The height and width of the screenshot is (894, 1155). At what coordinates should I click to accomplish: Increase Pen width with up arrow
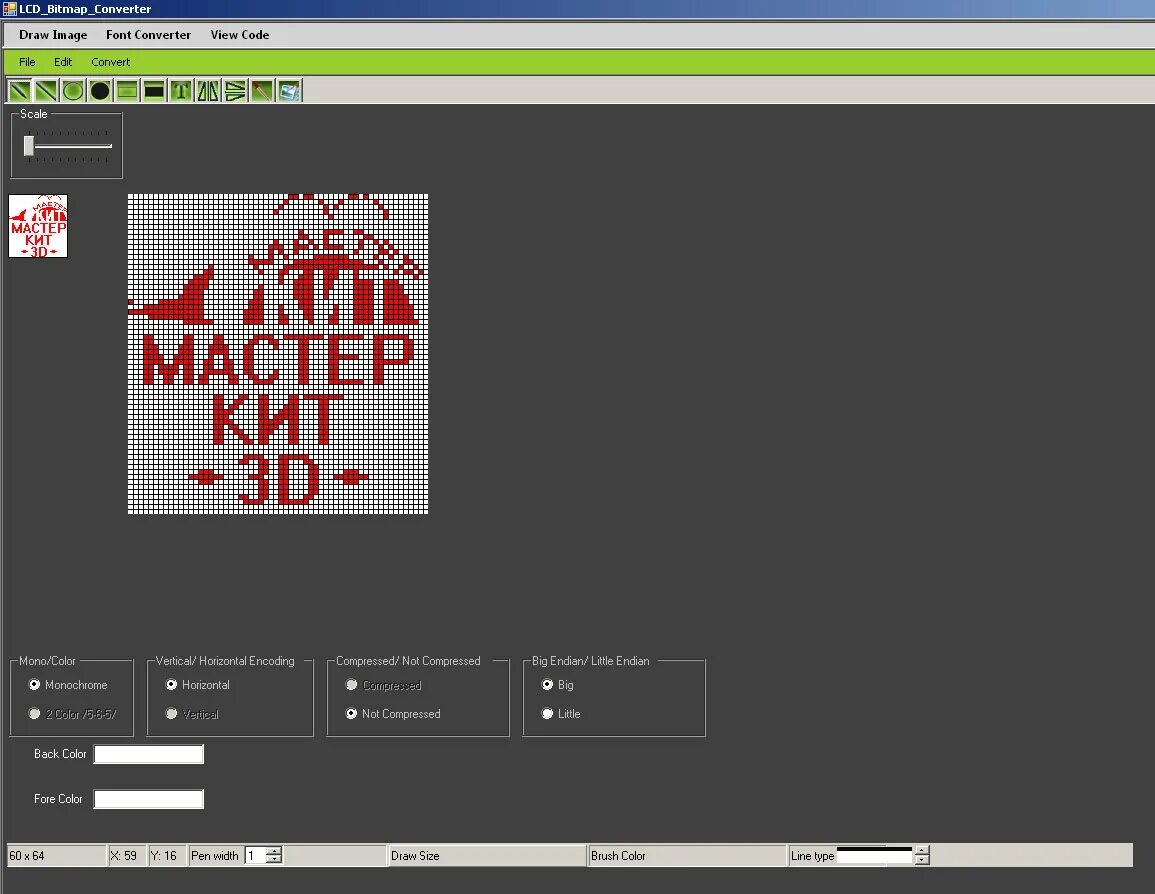pyautogui.click(x=274, y=851)
